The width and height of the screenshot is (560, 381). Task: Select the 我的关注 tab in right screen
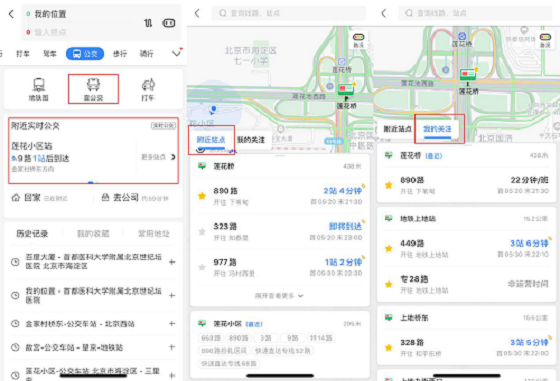click(x=438, y=129)
